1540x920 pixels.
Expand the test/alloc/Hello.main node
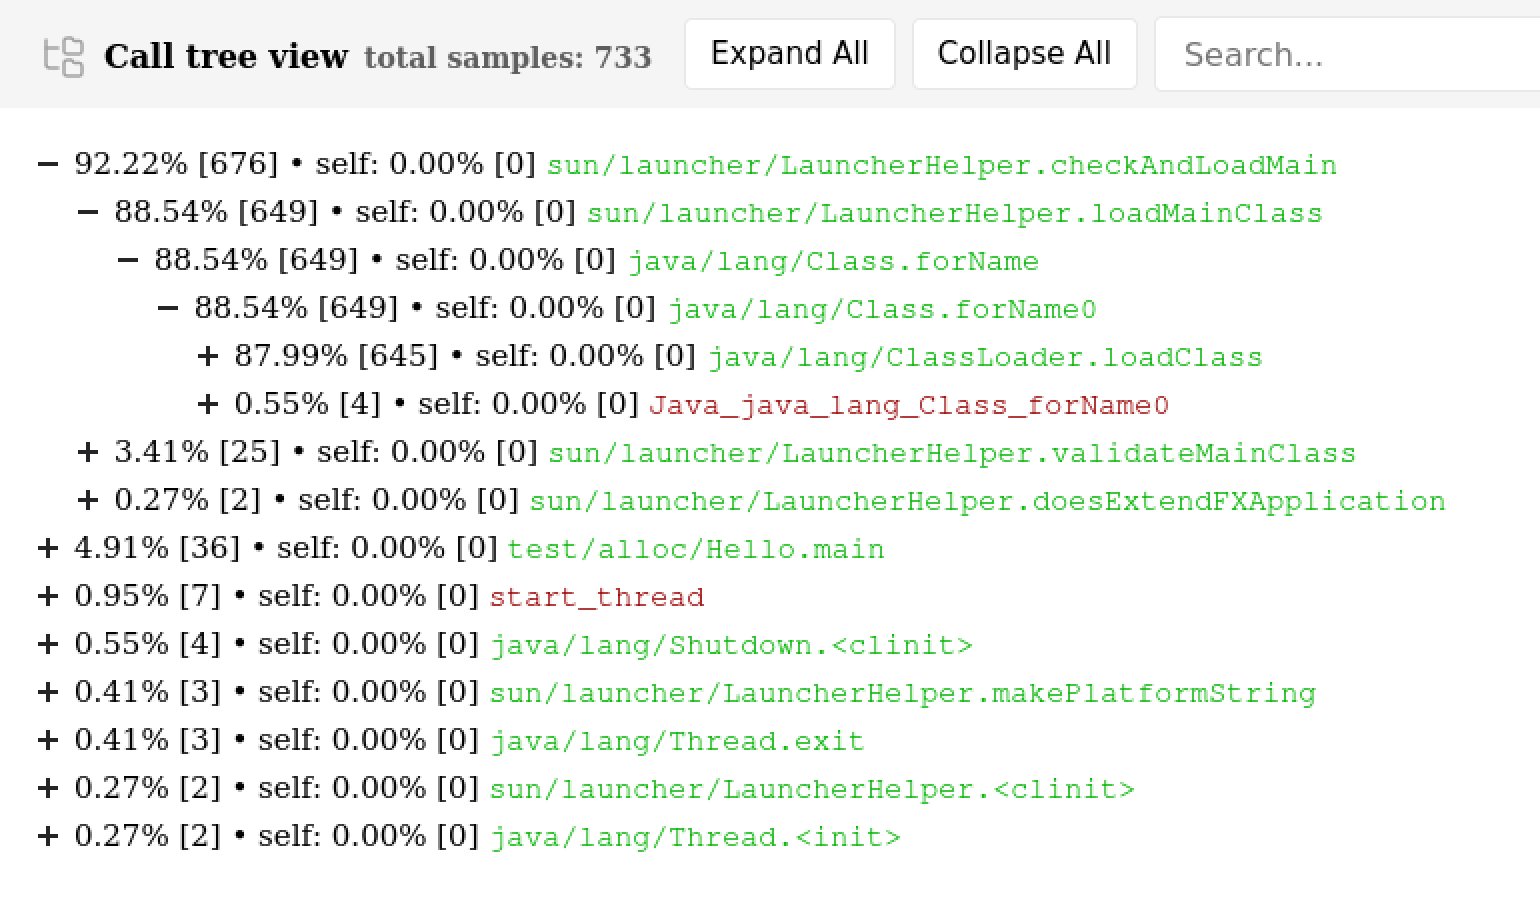pyautogui.click(x=48, y=548)
